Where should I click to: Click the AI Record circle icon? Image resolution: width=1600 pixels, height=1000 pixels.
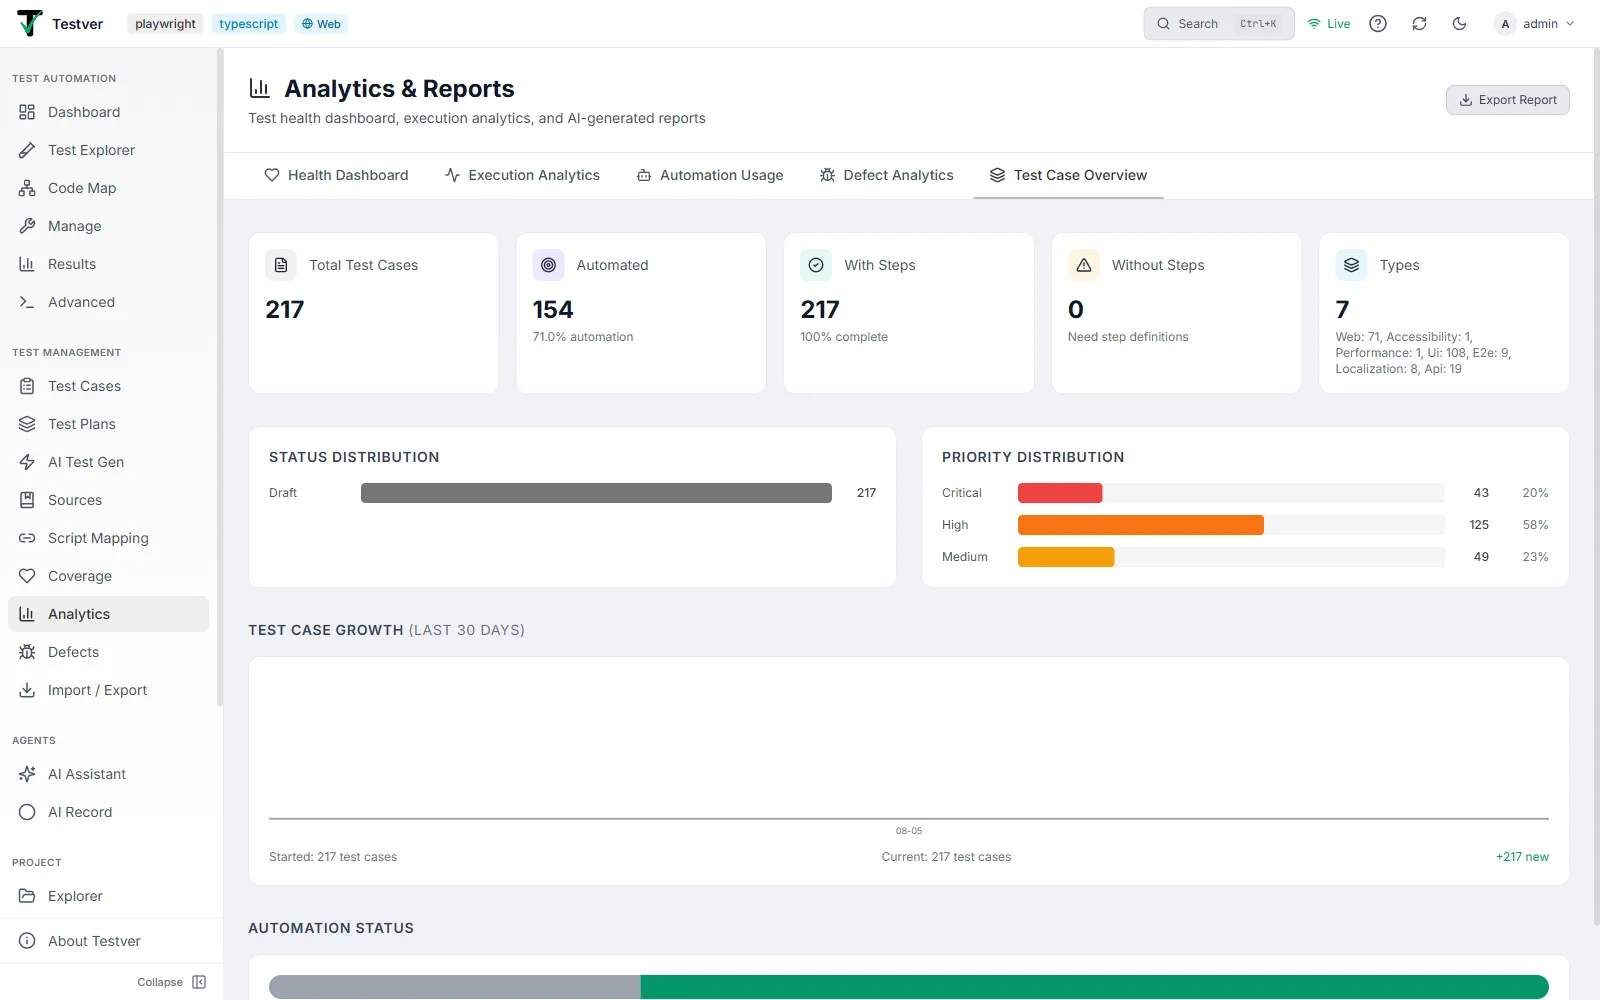[27, 812]
